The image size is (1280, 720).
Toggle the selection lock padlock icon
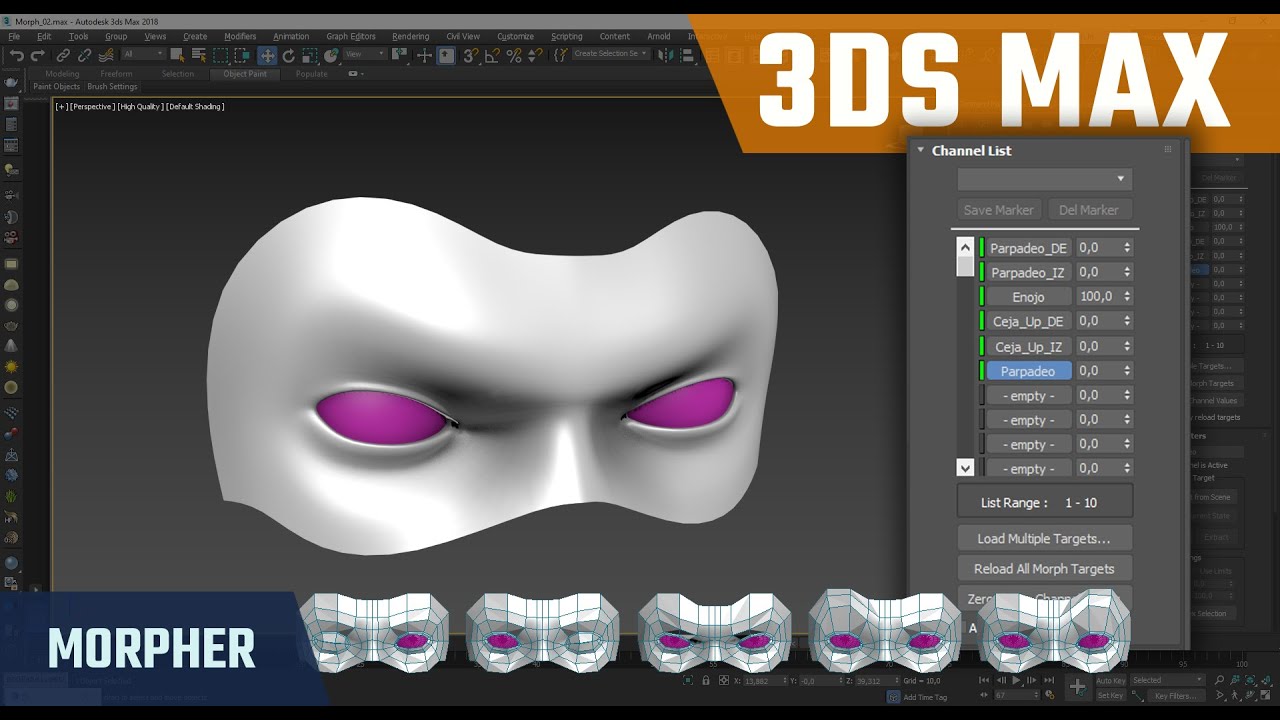tap(706, 680)
